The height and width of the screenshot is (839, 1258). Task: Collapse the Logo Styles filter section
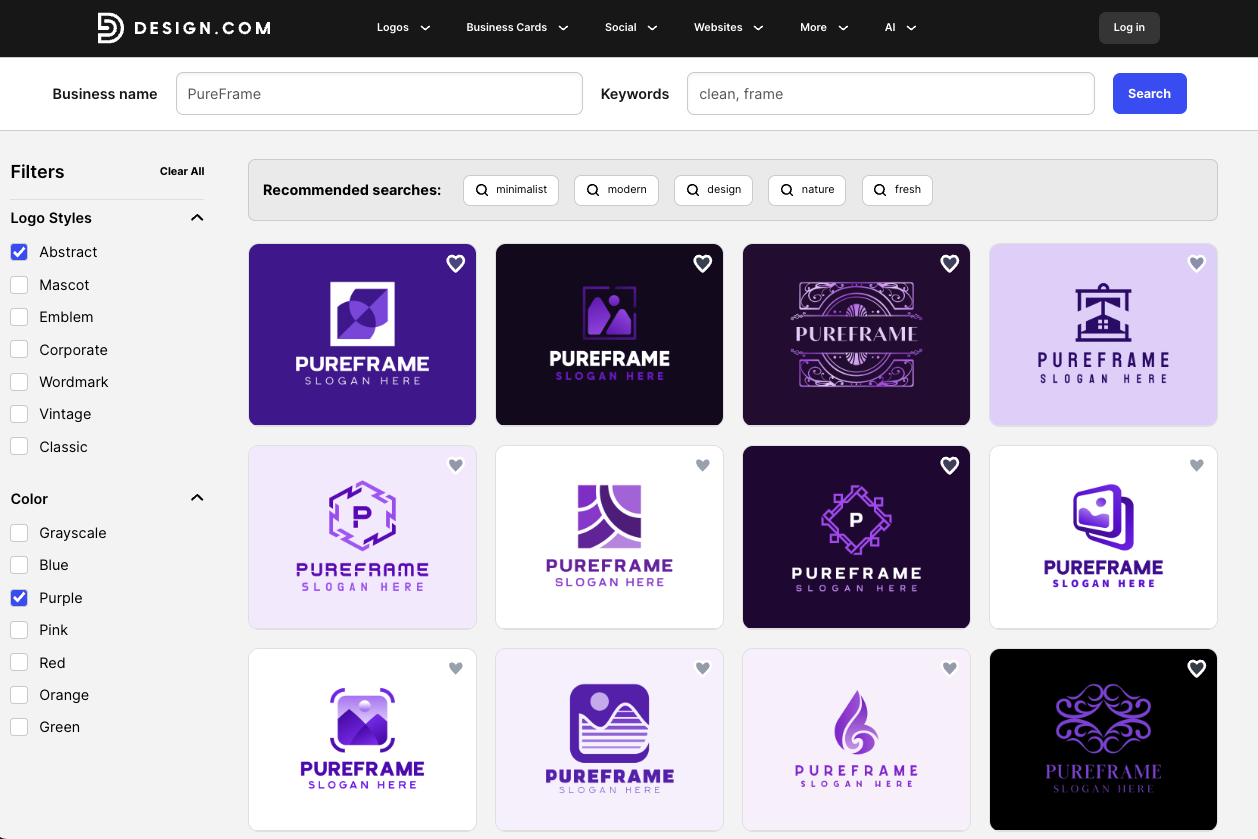coord(197,218)
